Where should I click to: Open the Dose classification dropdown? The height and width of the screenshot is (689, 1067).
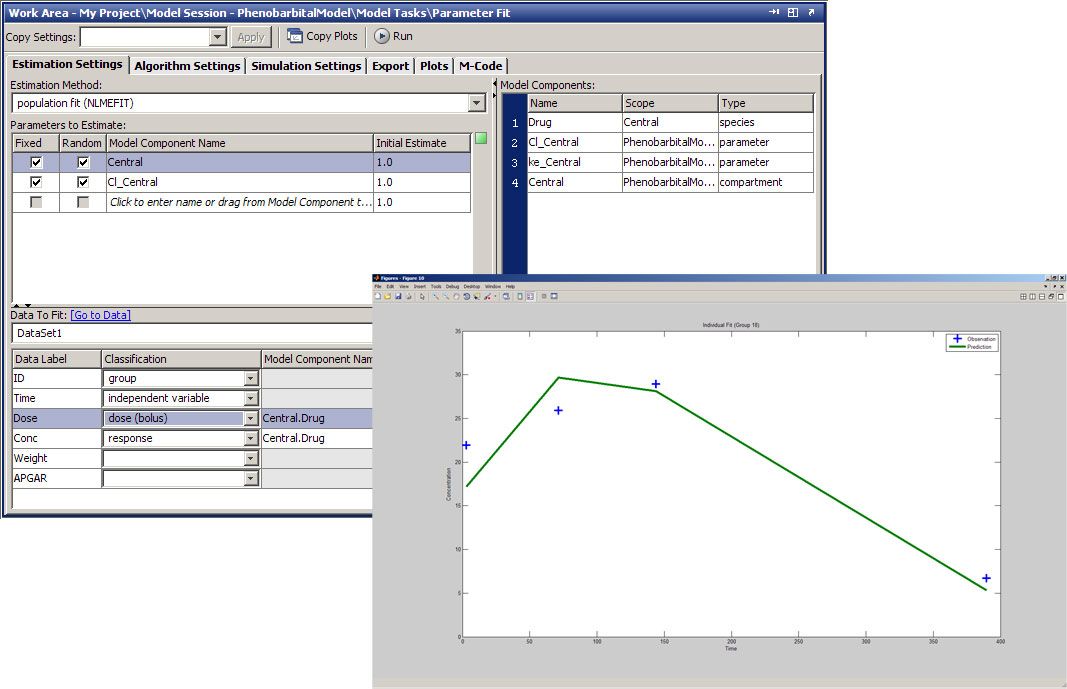[251, 418]
